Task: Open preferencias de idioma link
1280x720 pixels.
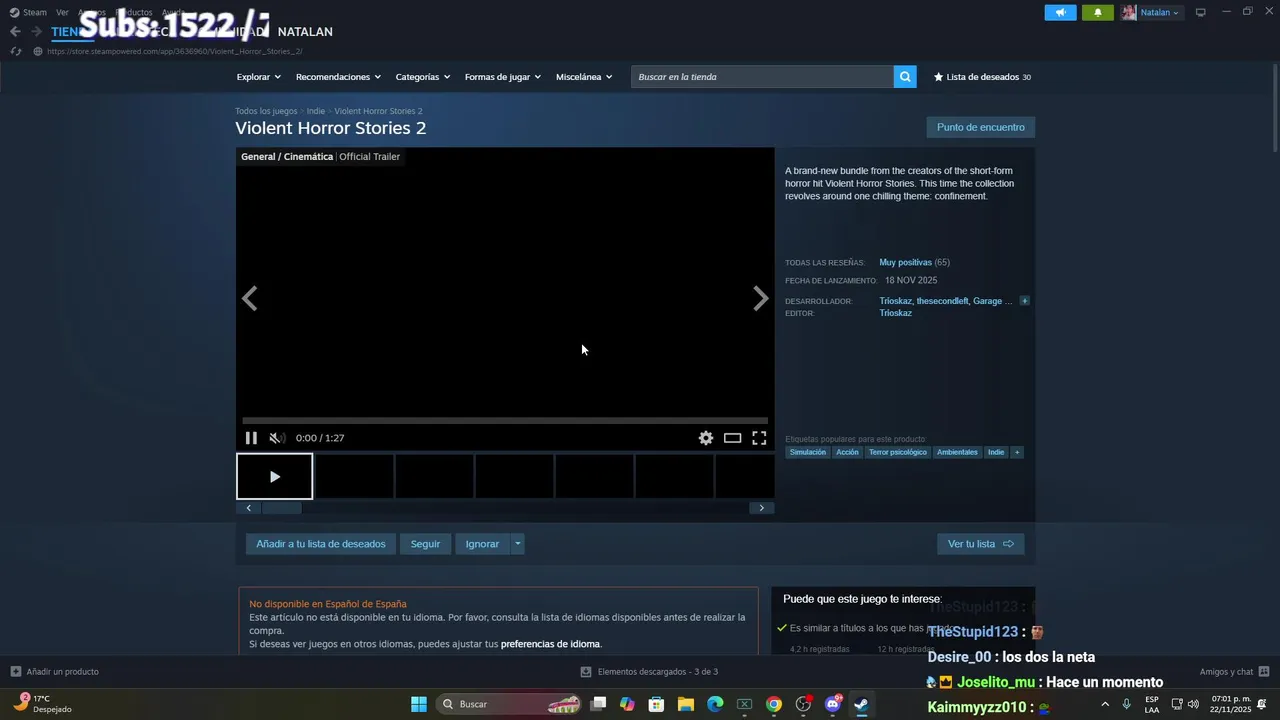Action: pyautogui.click(x=550, y=644)
